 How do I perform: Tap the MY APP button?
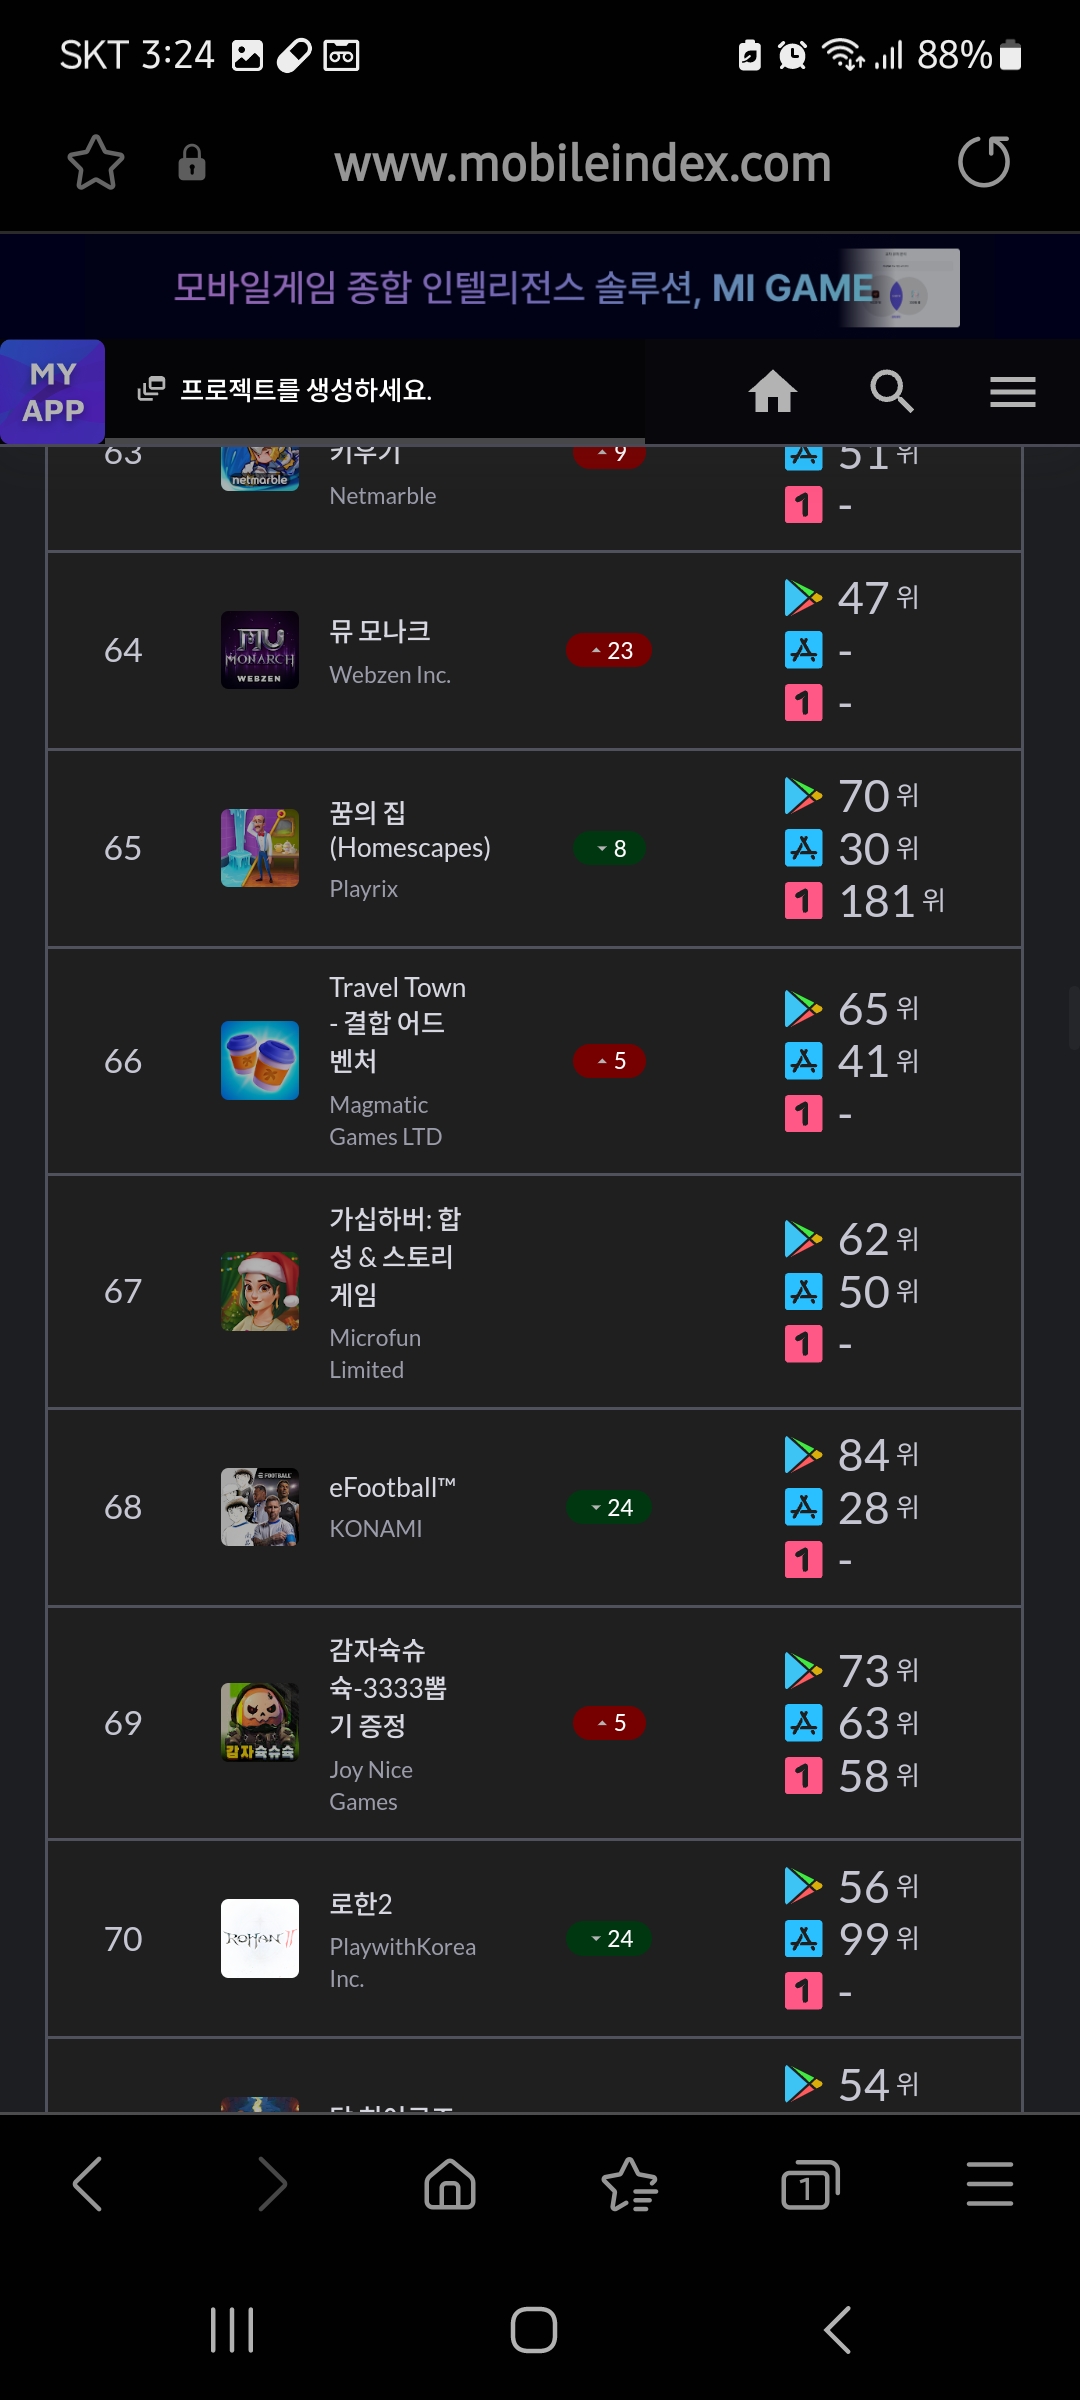[x=53, y=392]
